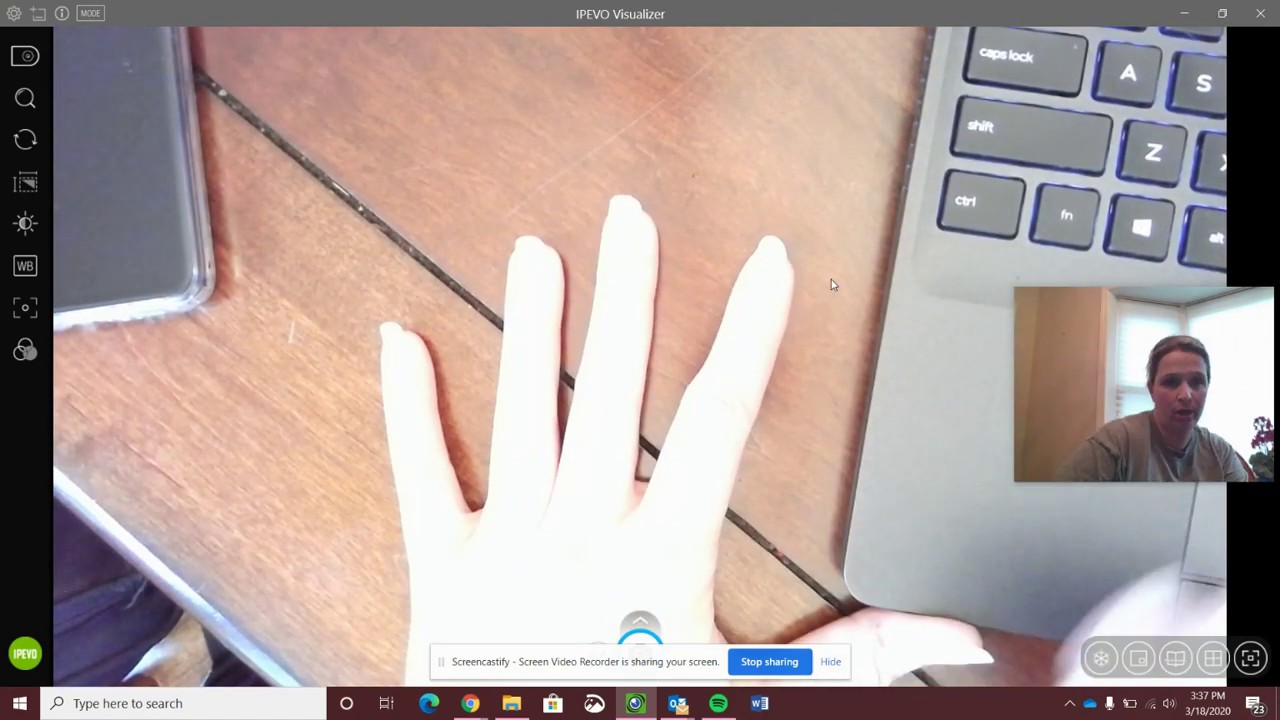Rotate the camera image
The image size is (1280, 720).
click(25, 140)
